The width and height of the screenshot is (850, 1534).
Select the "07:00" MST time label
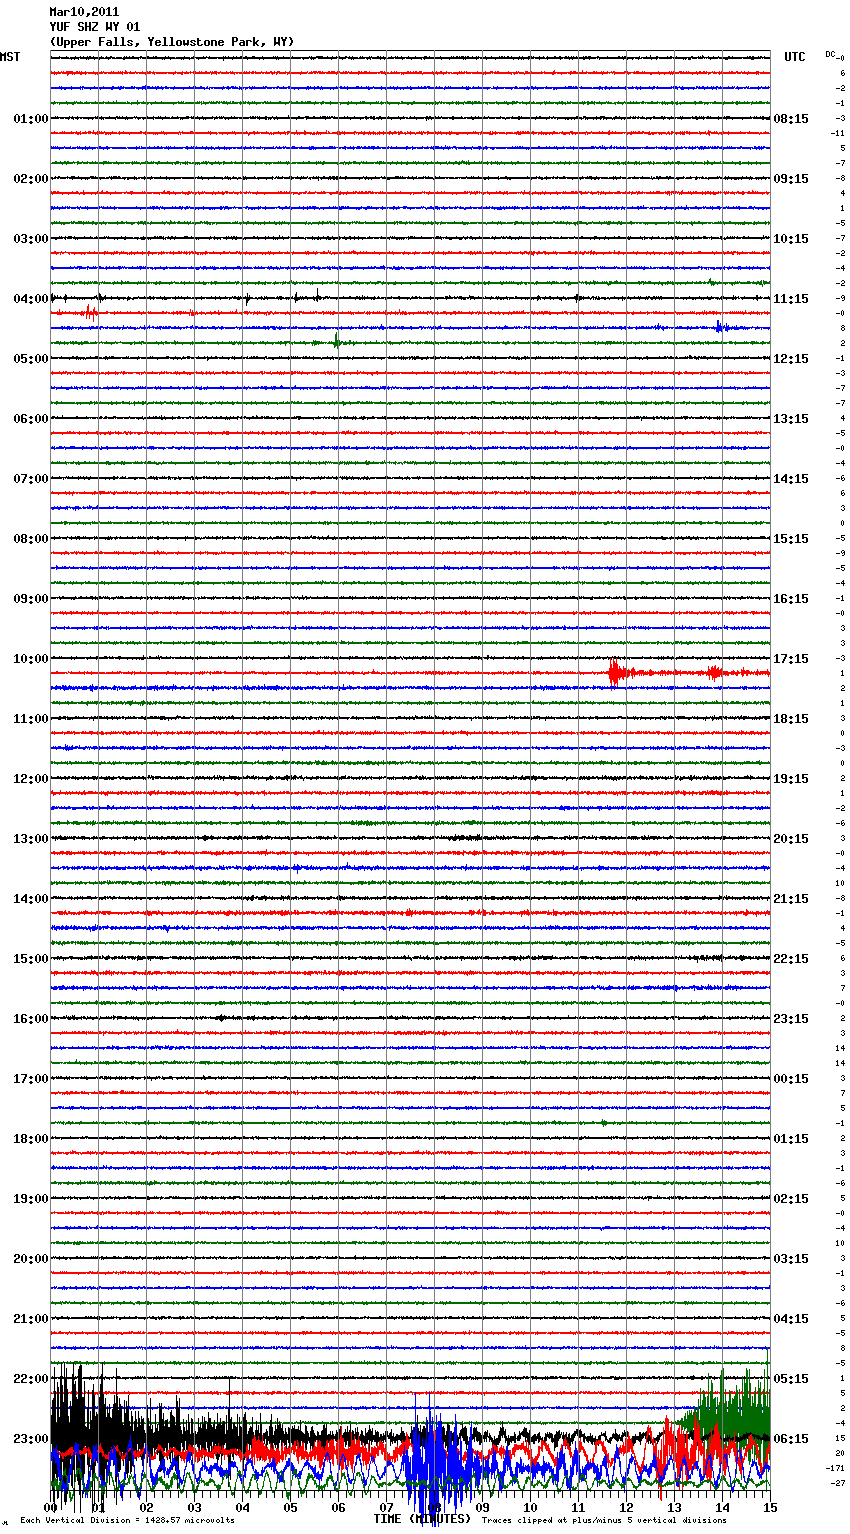[31, 479]
